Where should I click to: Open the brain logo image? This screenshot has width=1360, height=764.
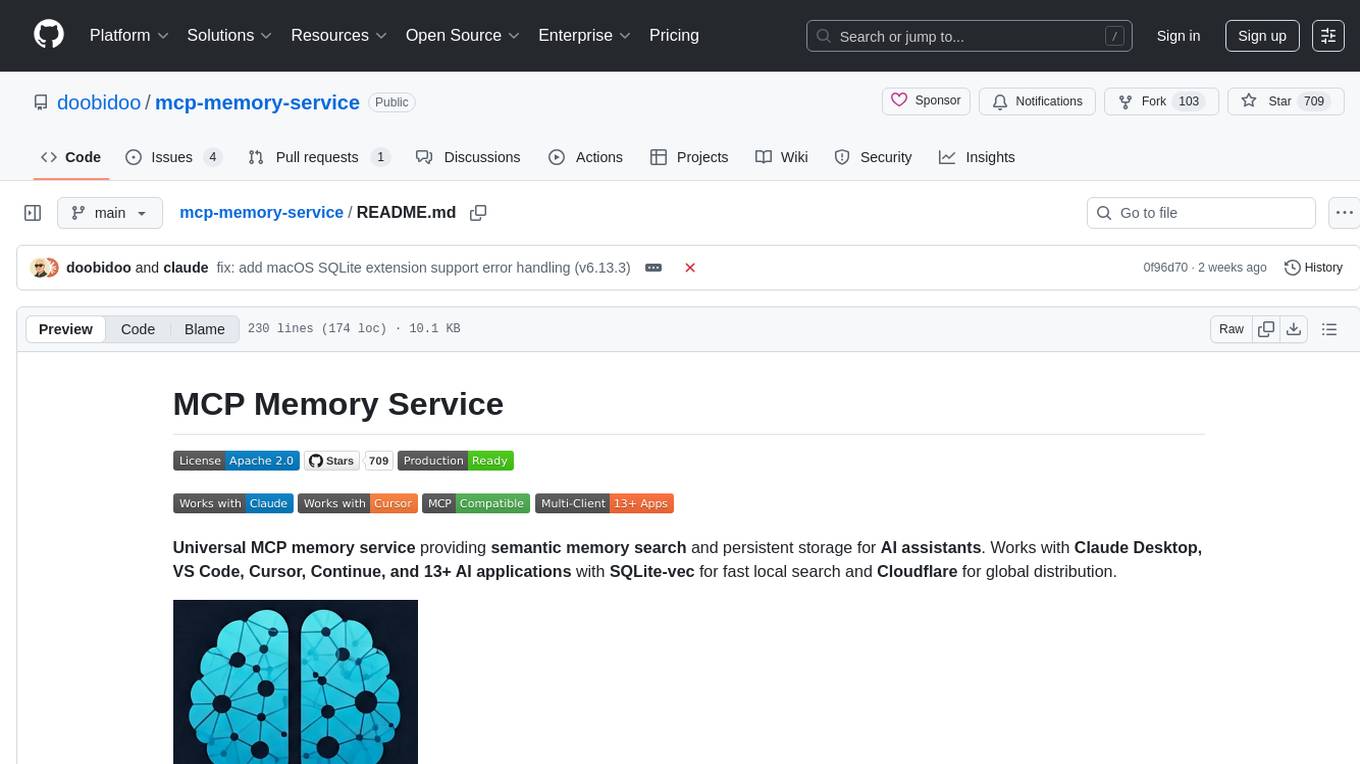coord(295,682)
